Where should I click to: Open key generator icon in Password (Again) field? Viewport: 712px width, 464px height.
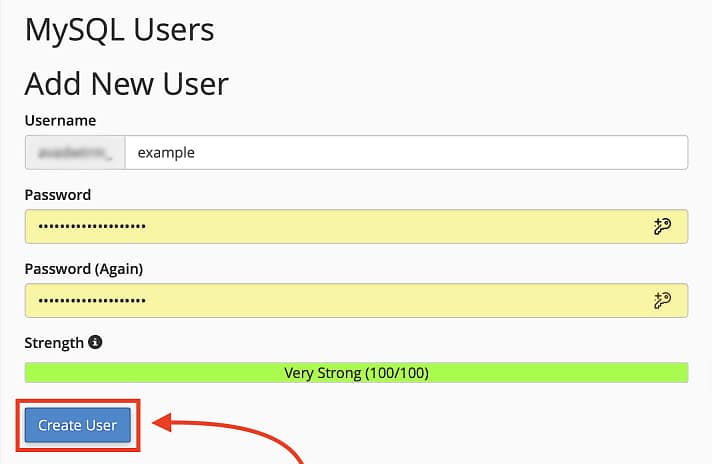click(662, 300)
